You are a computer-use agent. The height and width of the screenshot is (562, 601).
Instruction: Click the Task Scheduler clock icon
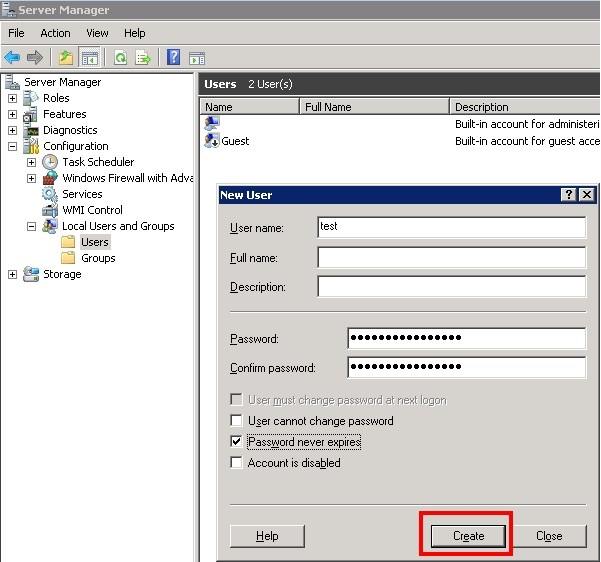50,162
